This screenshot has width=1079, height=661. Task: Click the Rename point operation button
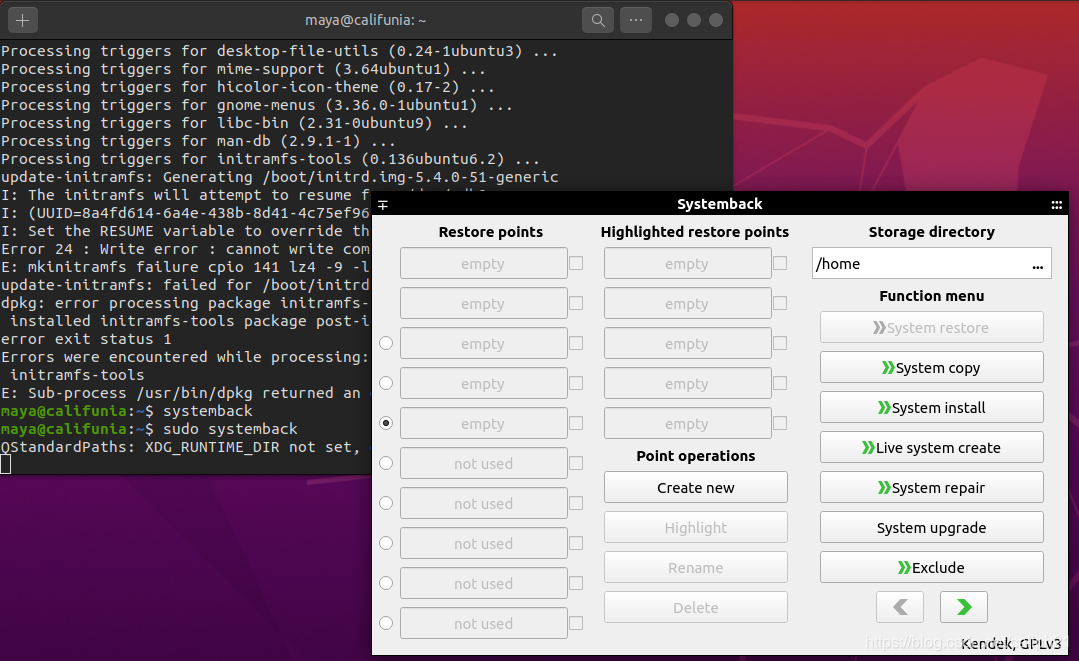point(696,567)
